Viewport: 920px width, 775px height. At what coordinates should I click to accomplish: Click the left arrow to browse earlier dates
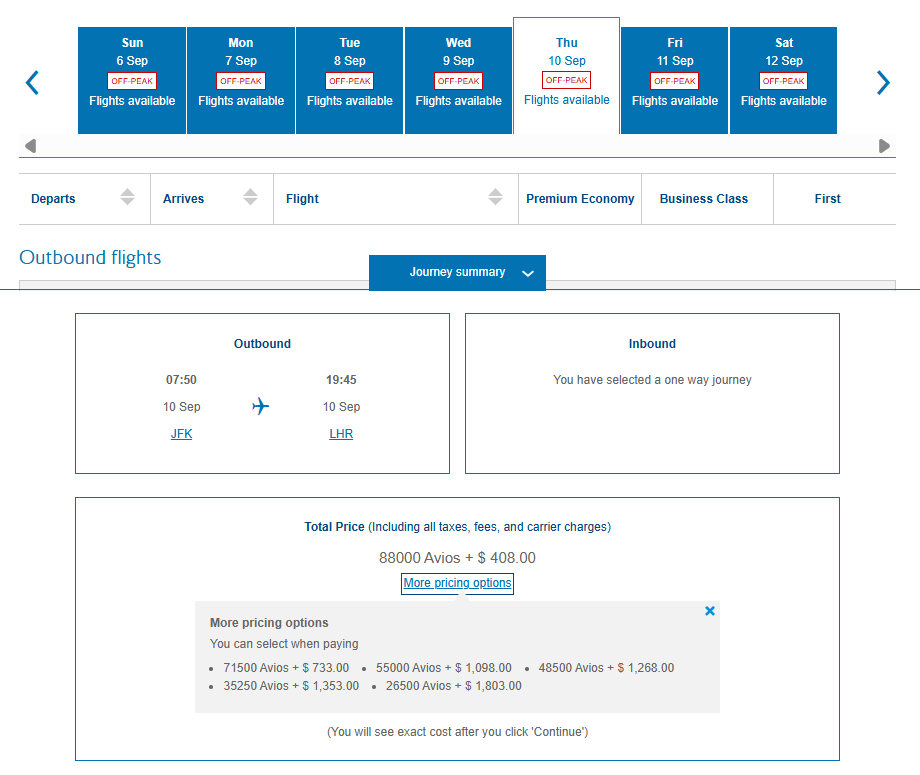[x=31, y=83]
